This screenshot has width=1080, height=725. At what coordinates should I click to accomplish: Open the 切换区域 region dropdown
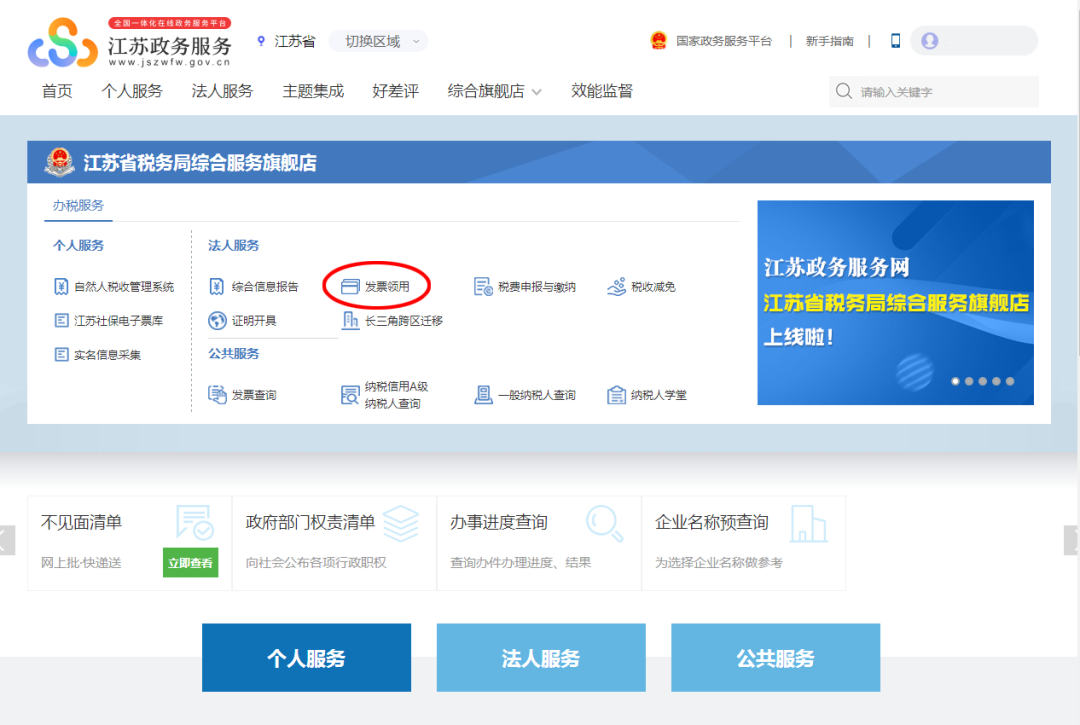tap(378, 41)
